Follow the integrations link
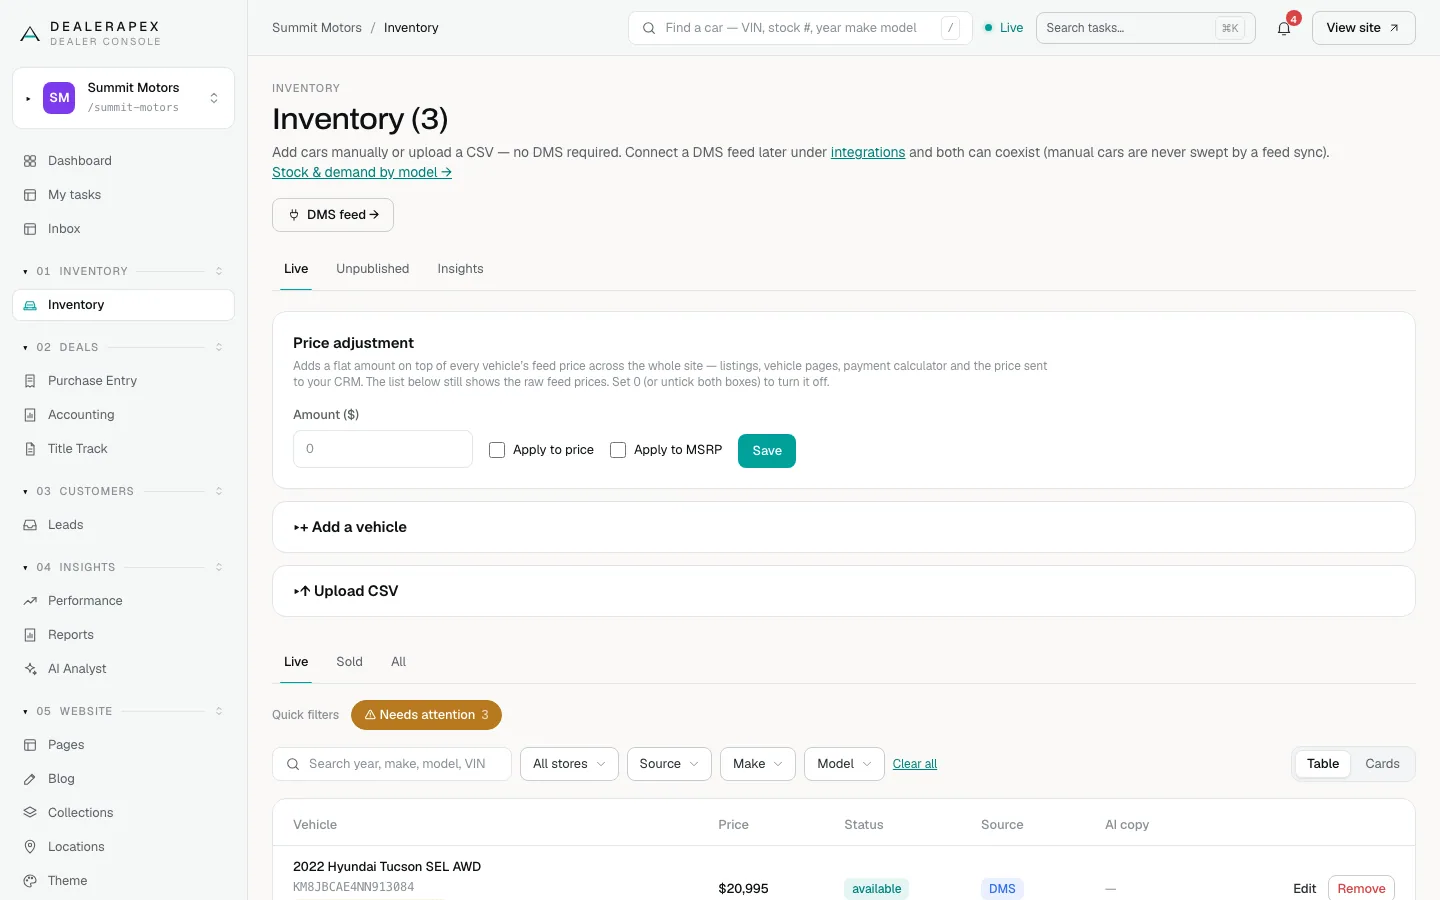Screen dimensions: 1440x900 coord(868,153)
